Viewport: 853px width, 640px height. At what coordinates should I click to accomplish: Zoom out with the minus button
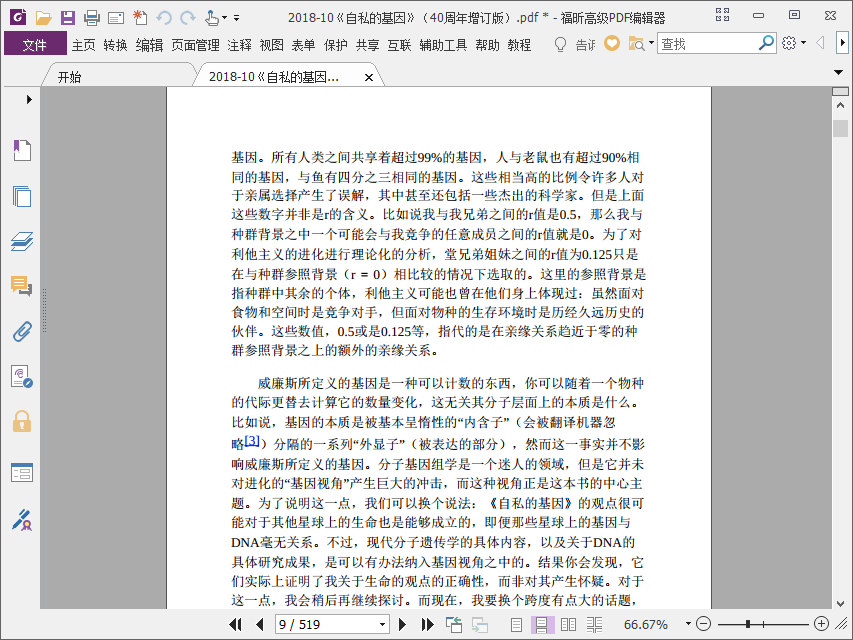703,624
